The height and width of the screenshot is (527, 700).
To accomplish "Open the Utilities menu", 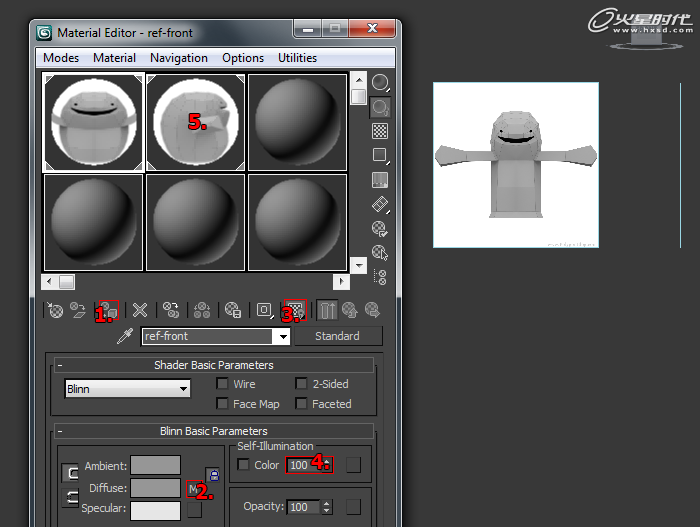I will pos(297,58).
